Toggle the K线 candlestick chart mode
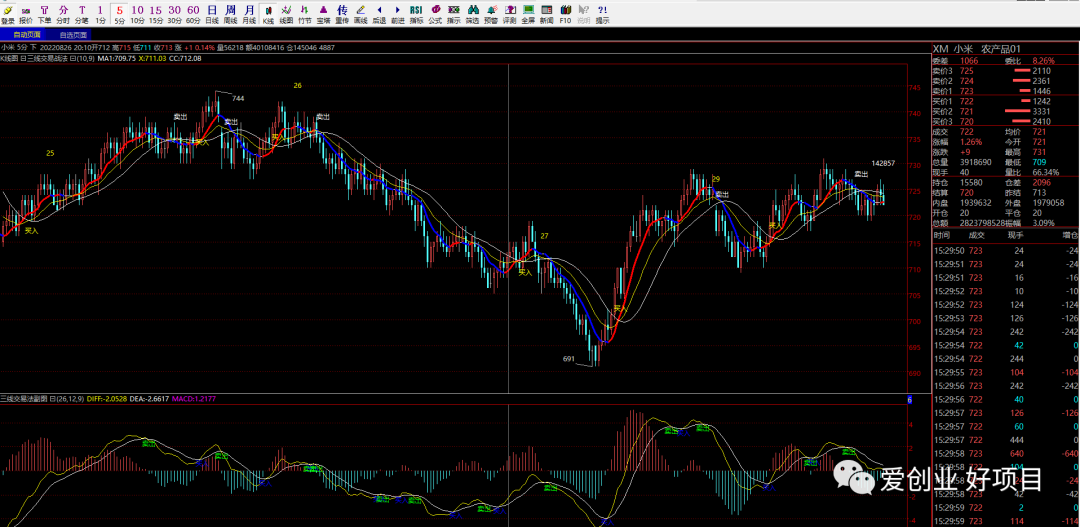The height and width of the screenshot is (527, 1080). [x=268, y=13]
